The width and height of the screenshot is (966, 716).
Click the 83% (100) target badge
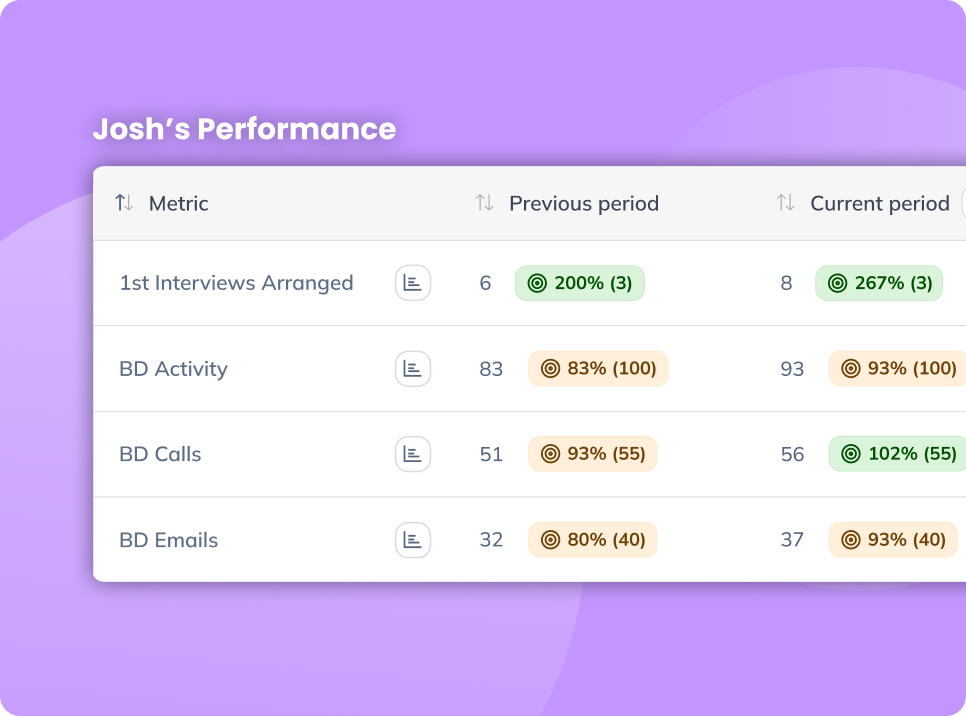click(598, 368)
